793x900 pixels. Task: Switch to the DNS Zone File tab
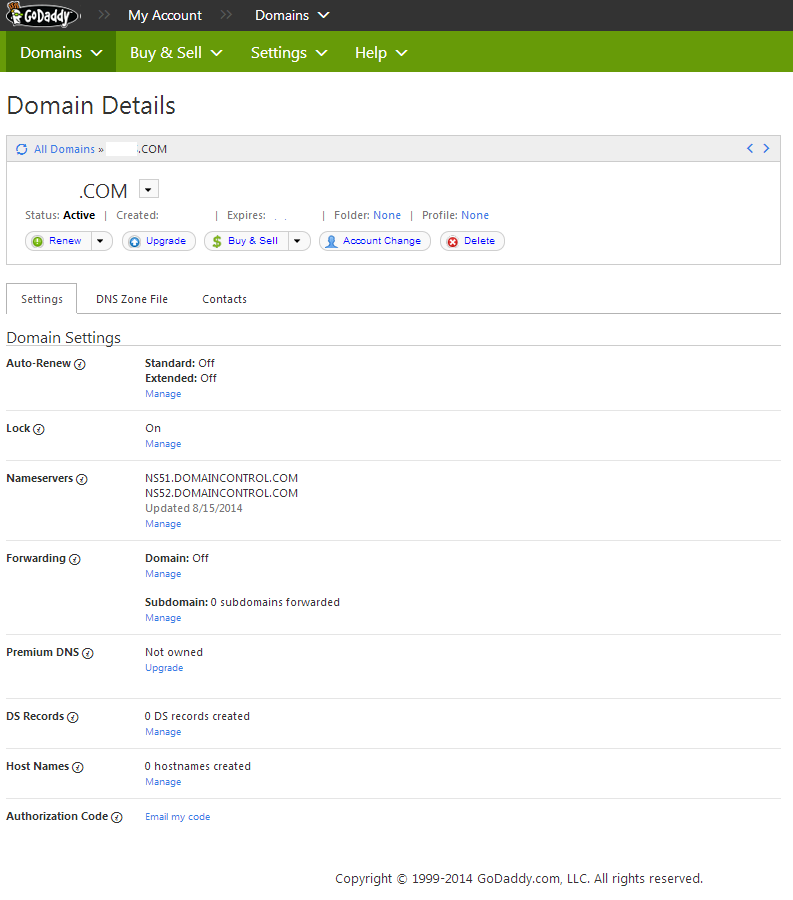[x=132, y=299]
